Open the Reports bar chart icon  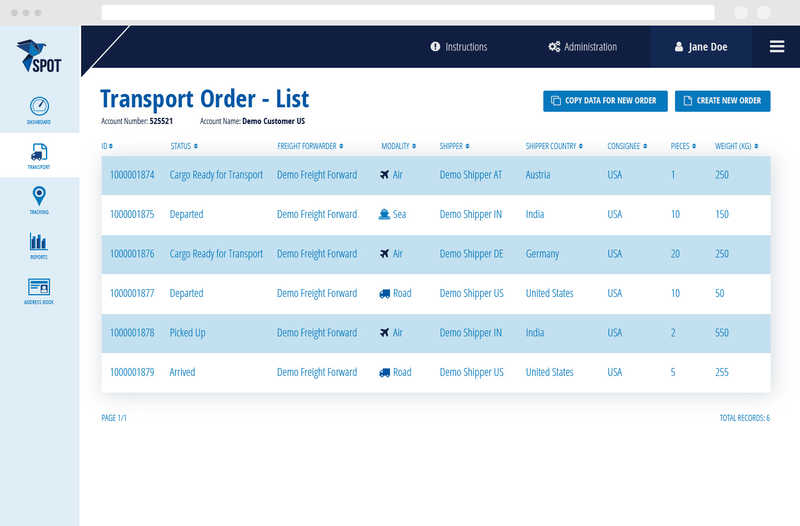click(x=39, y=242)
